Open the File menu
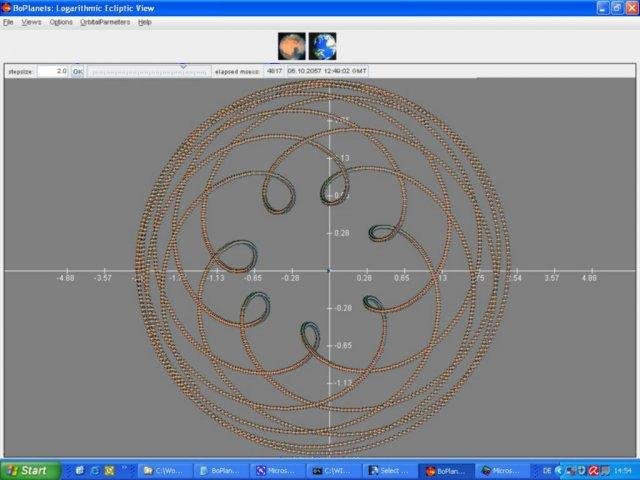This screenshot has height=480, width=640. pyautogui.click(x=8, y=22)
